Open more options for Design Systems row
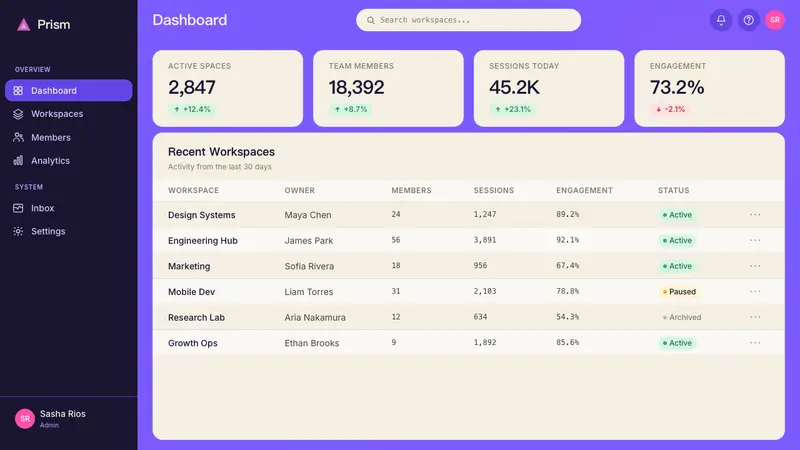800x450 pixels. pyautogui.click(x=755, y=215)
